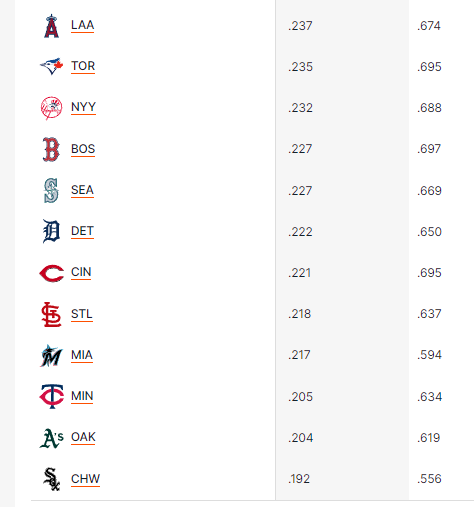Click the Cincinnati Reds logo

[51, 273]
